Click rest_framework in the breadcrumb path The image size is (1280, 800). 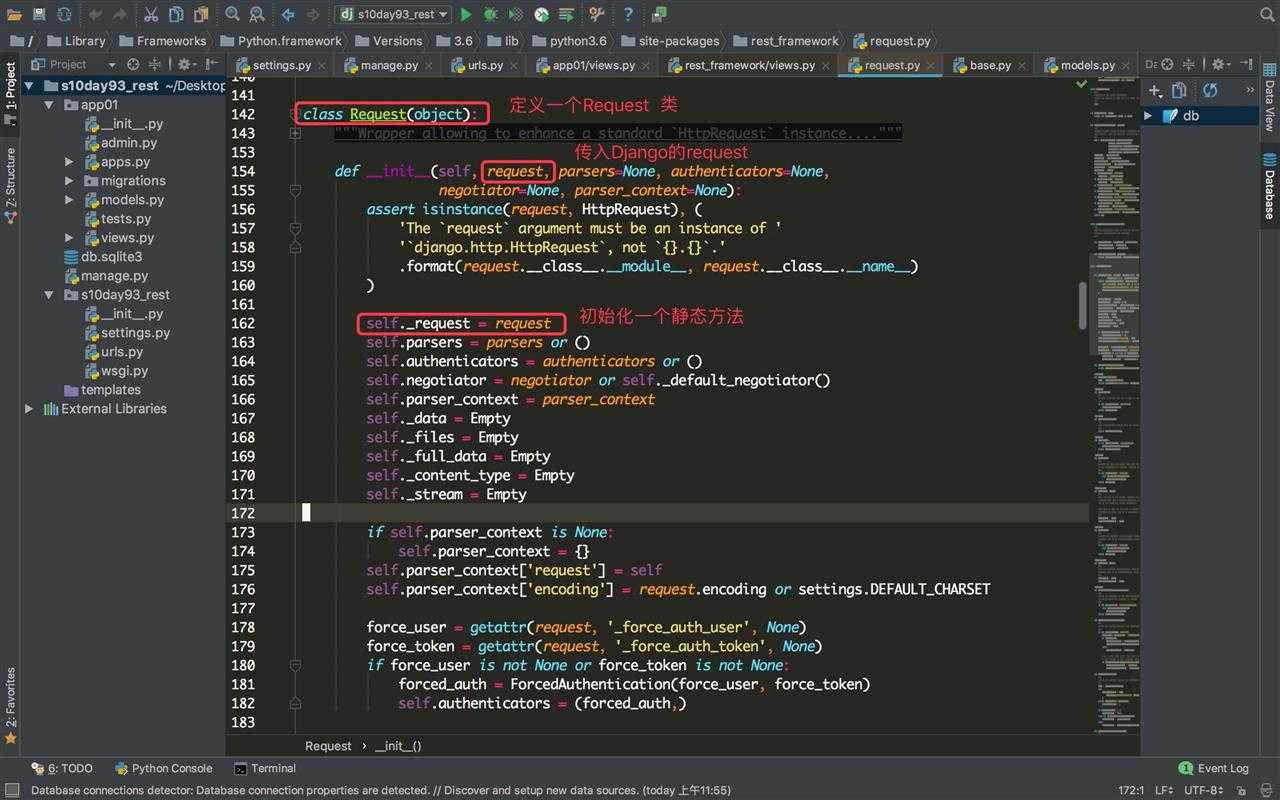(x=786, y=41)
